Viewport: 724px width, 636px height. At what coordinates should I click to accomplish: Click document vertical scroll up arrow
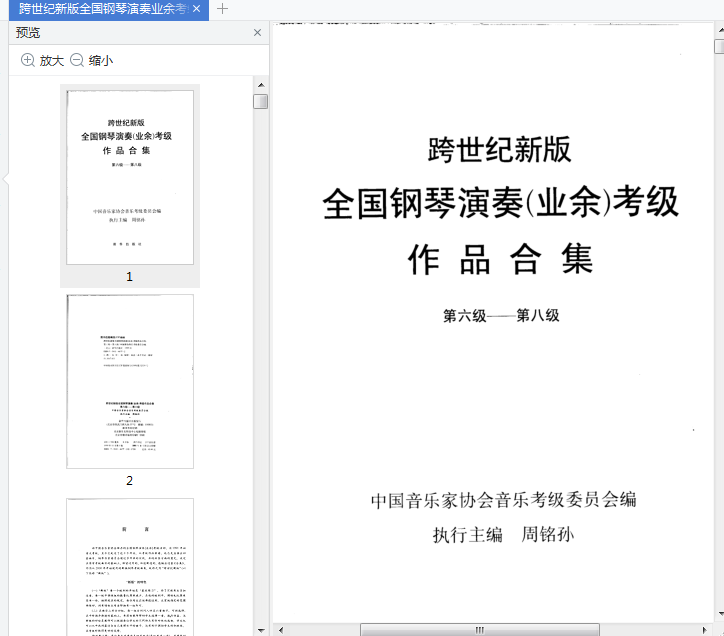click(720, 30)
